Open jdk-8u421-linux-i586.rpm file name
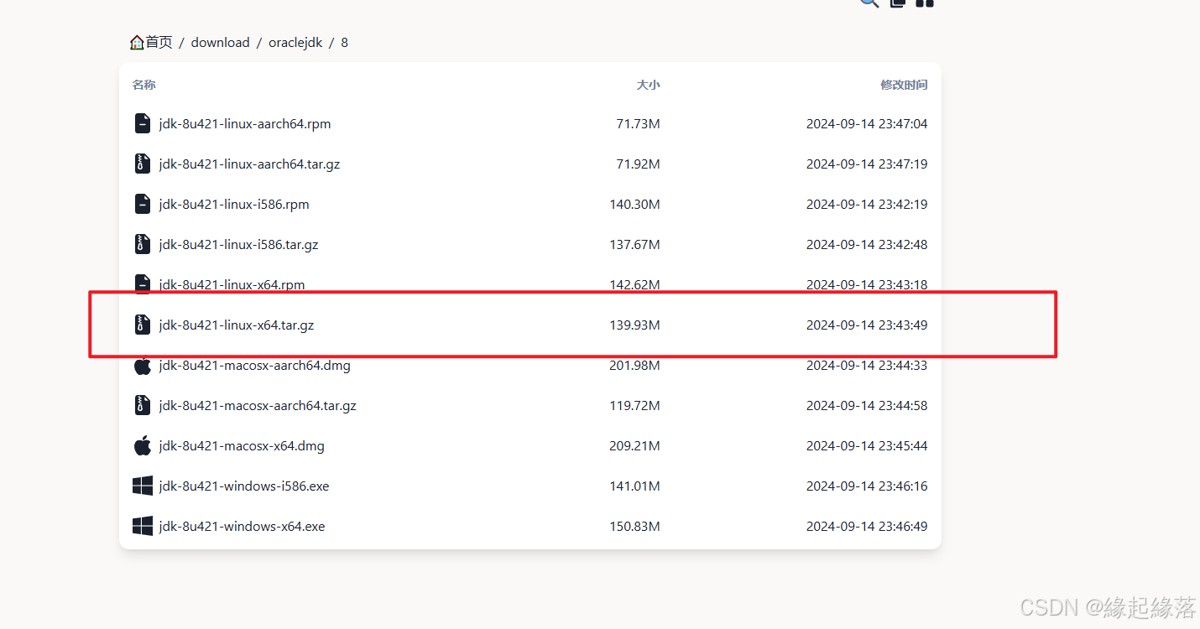 pos(234,204)
